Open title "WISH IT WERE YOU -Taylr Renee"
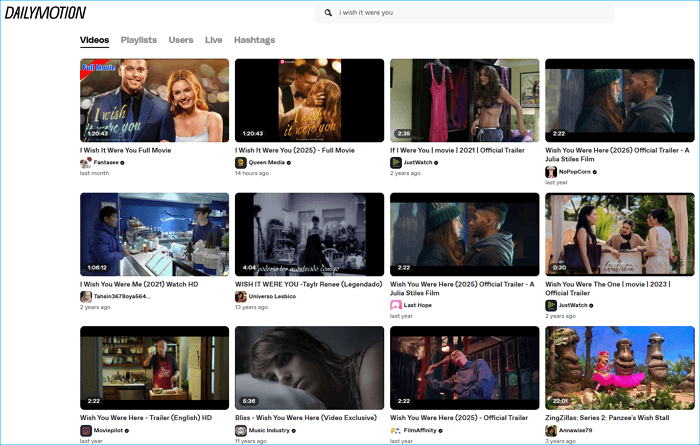 point(308,284)
